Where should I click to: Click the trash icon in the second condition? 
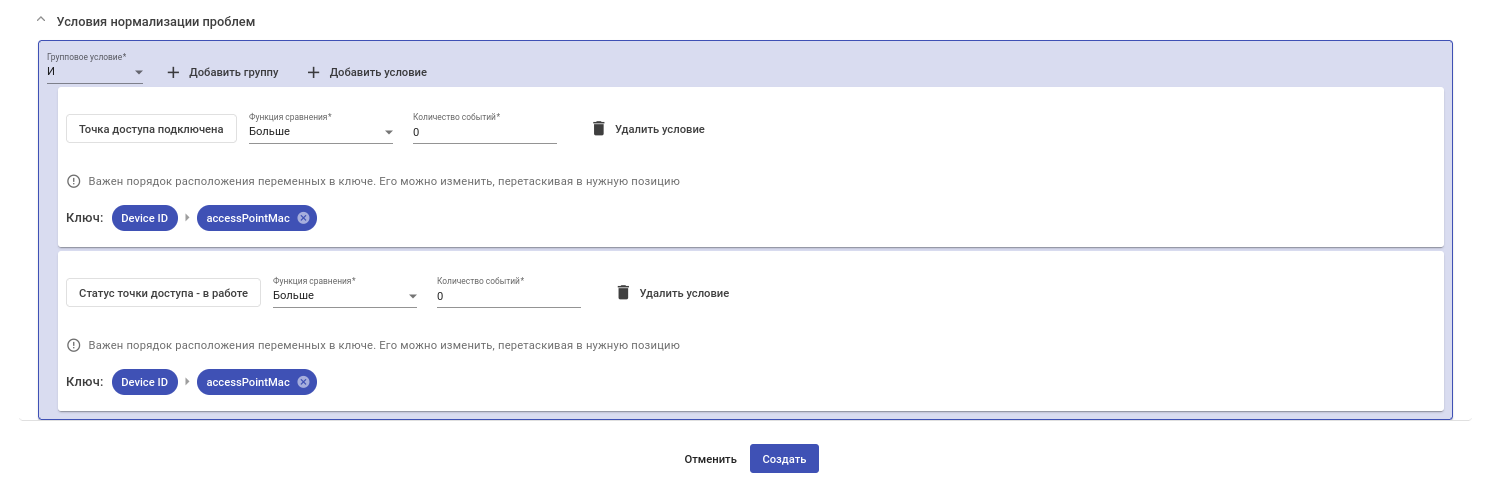pyautogui.click(x=623, y=293)
